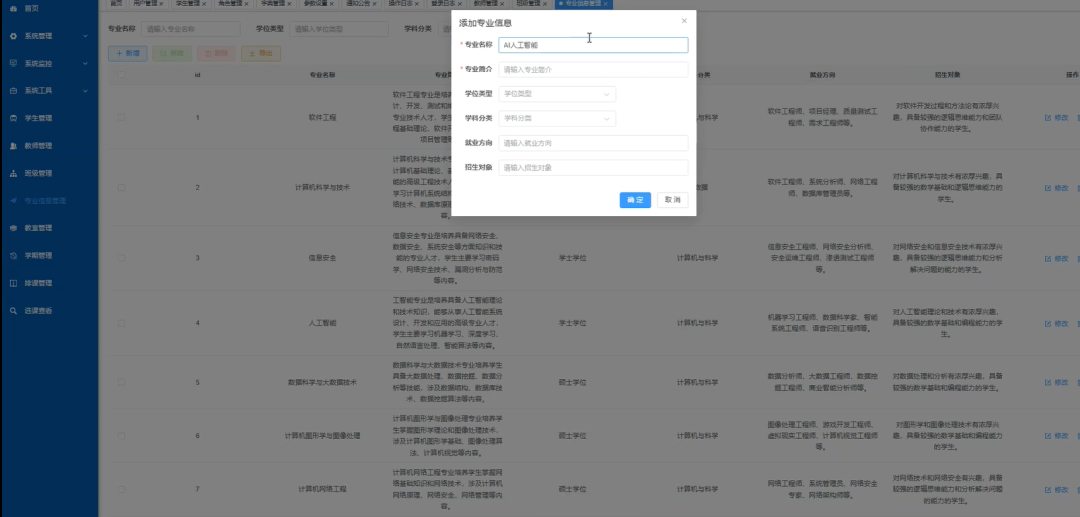Expand the 系统监控 menu chevron
1080x517 pixels.
[85, 63]
